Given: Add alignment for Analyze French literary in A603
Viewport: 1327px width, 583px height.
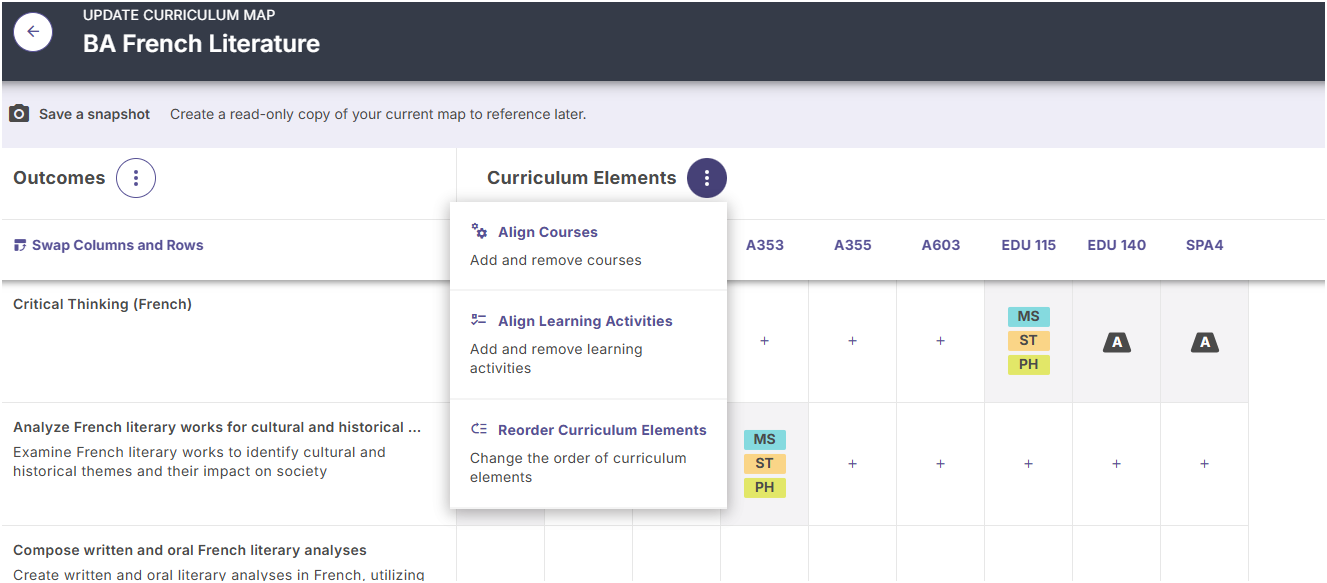Looking at the screenshot, I should click(941, 464).
